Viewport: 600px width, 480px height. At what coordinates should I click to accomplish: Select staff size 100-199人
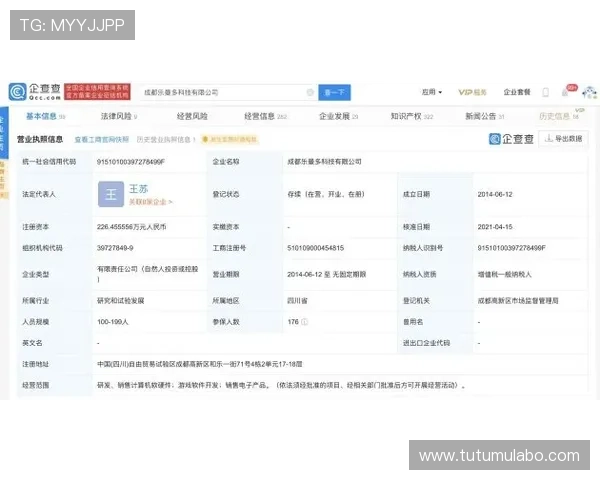112,322
